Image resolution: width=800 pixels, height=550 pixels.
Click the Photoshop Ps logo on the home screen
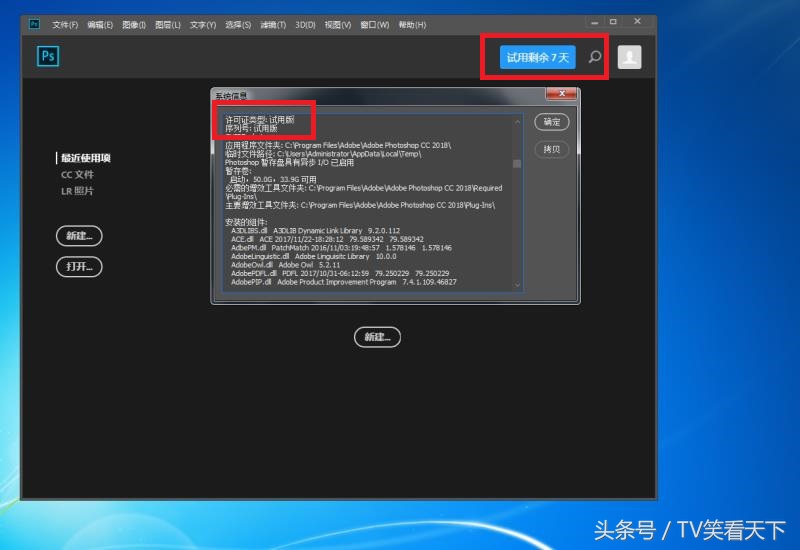48,56
